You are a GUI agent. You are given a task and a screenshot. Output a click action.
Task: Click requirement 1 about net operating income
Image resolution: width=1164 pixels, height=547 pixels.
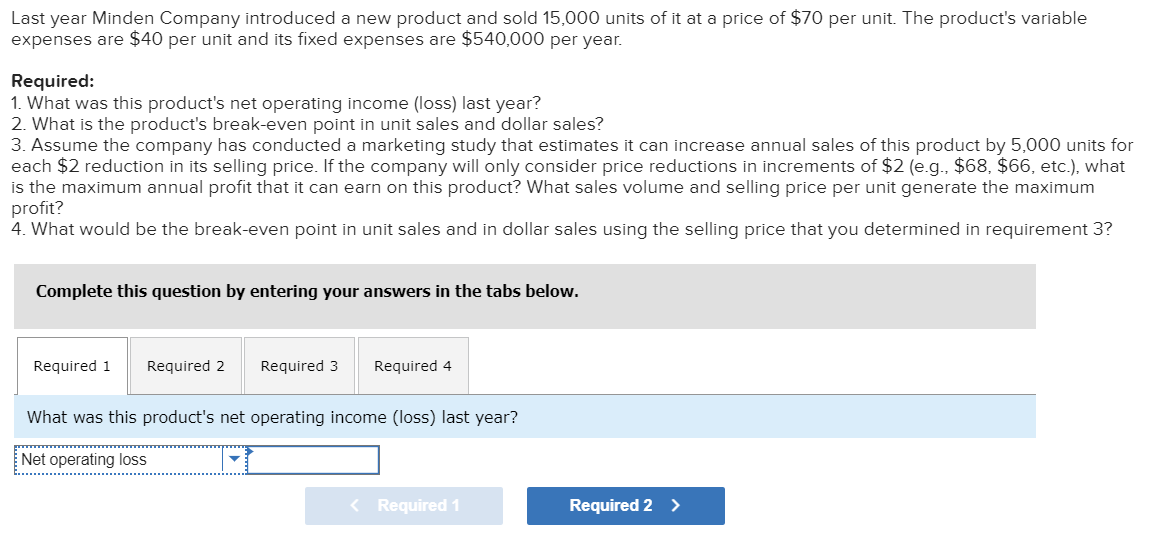point(276,103)
